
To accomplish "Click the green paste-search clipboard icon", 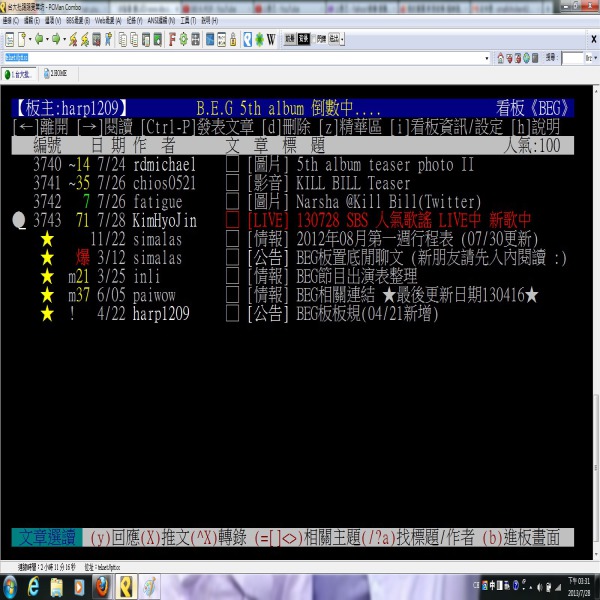I will [x=158, y=39].
